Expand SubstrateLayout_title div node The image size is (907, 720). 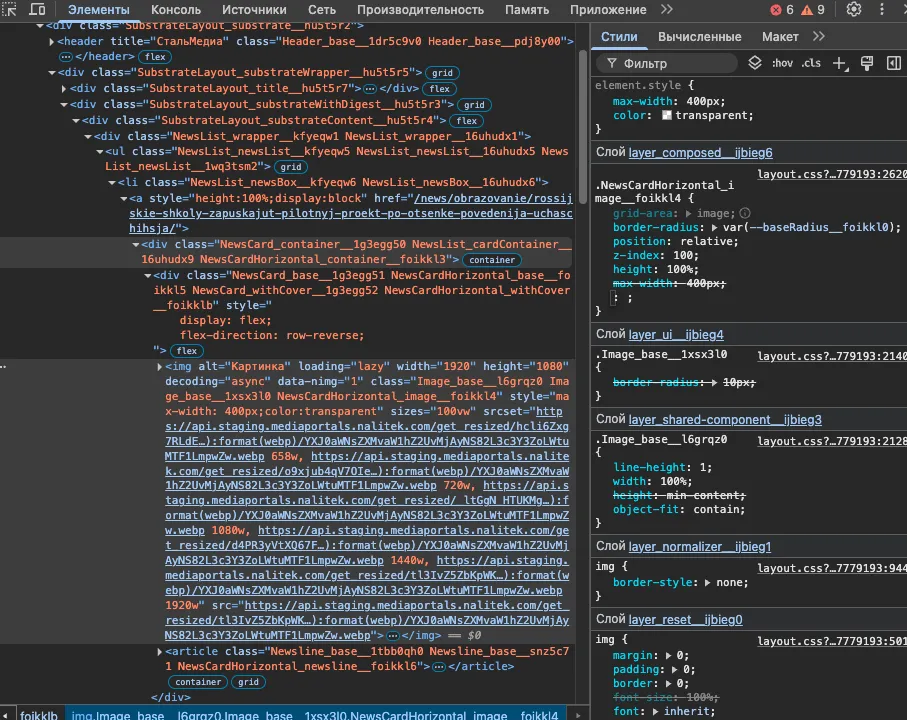[64, 89]
